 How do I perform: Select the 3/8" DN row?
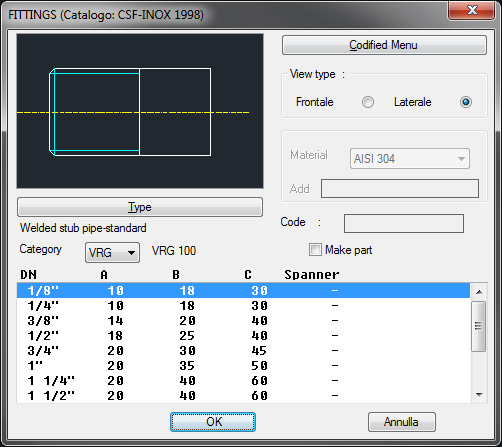click(x=243, y=321)
